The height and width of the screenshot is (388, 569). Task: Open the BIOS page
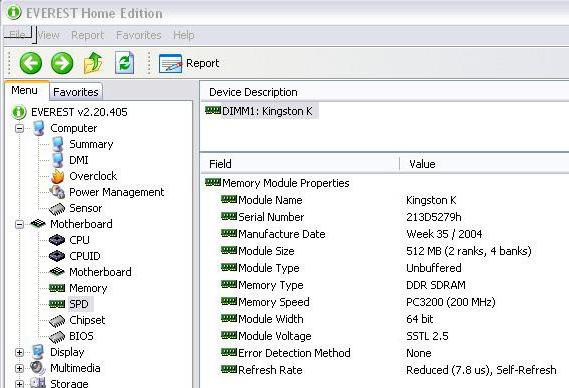[x=81, y=336]
